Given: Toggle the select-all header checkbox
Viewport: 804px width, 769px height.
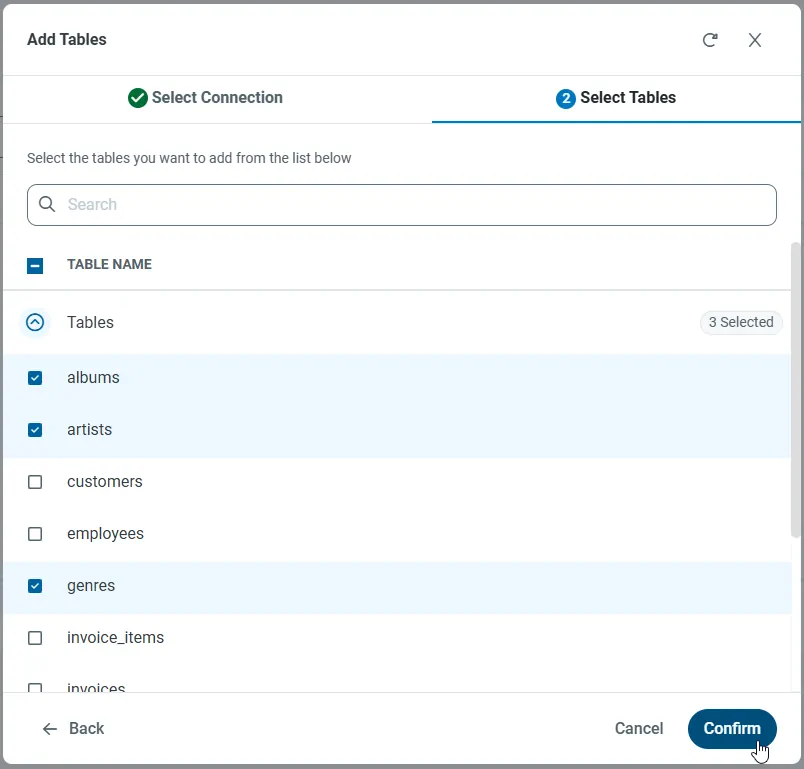Looking at the screenshot, I should click(x=35, y=265).
